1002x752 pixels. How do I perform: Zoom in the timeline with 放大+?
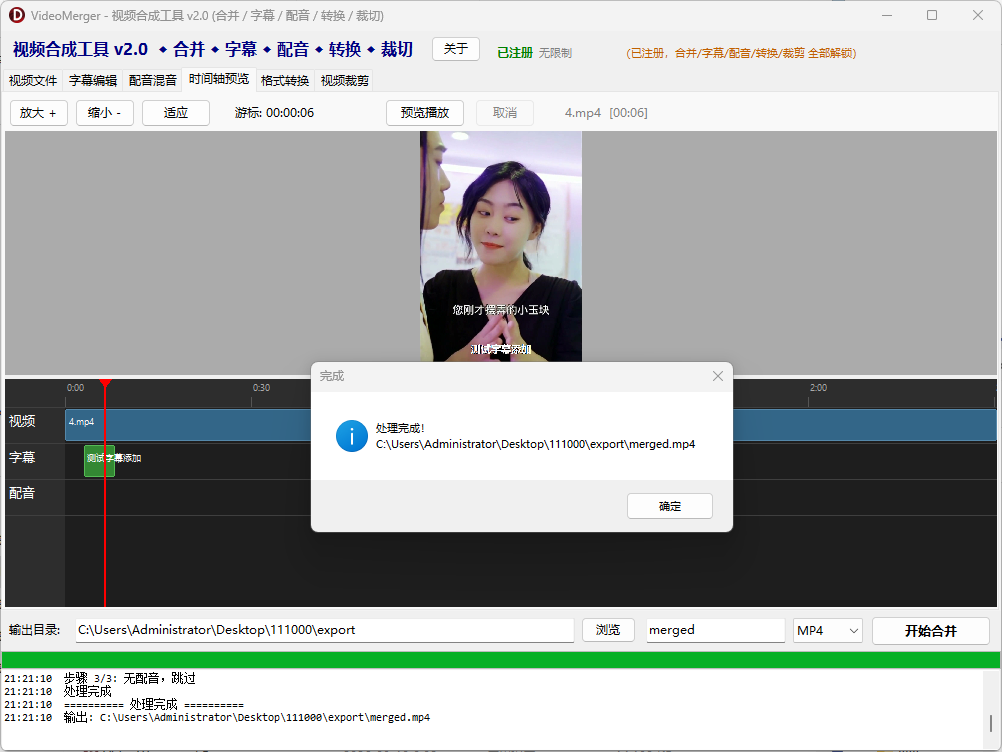(38, 113)
